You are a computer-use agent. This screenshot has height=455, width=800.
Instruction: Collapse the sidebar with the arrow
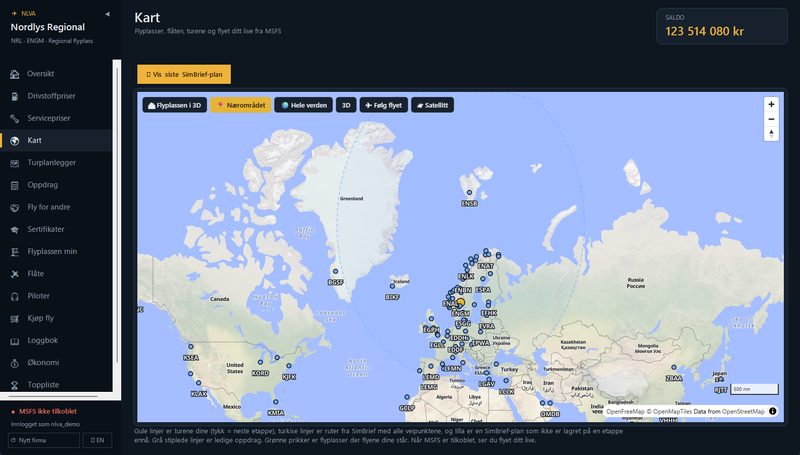(x=107, y=14)
